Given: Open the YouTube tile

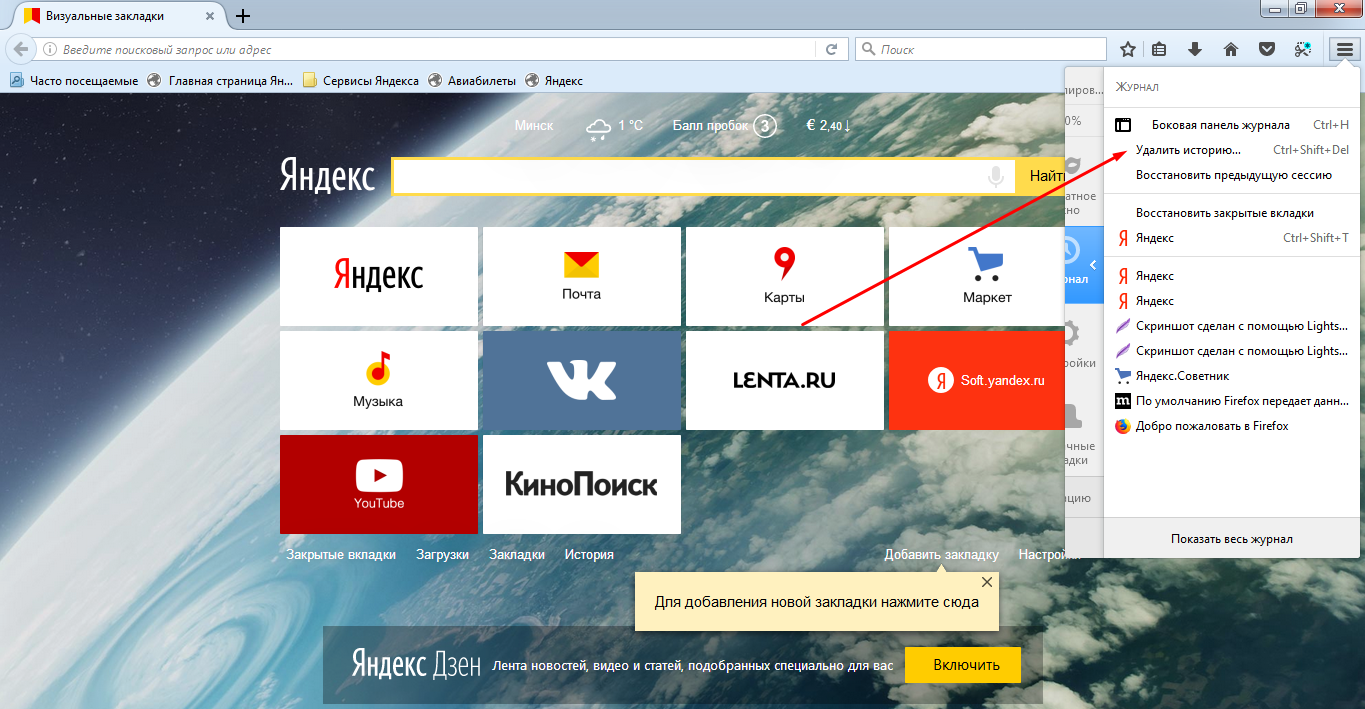Looking at the screenshot, I should (379, 484).
